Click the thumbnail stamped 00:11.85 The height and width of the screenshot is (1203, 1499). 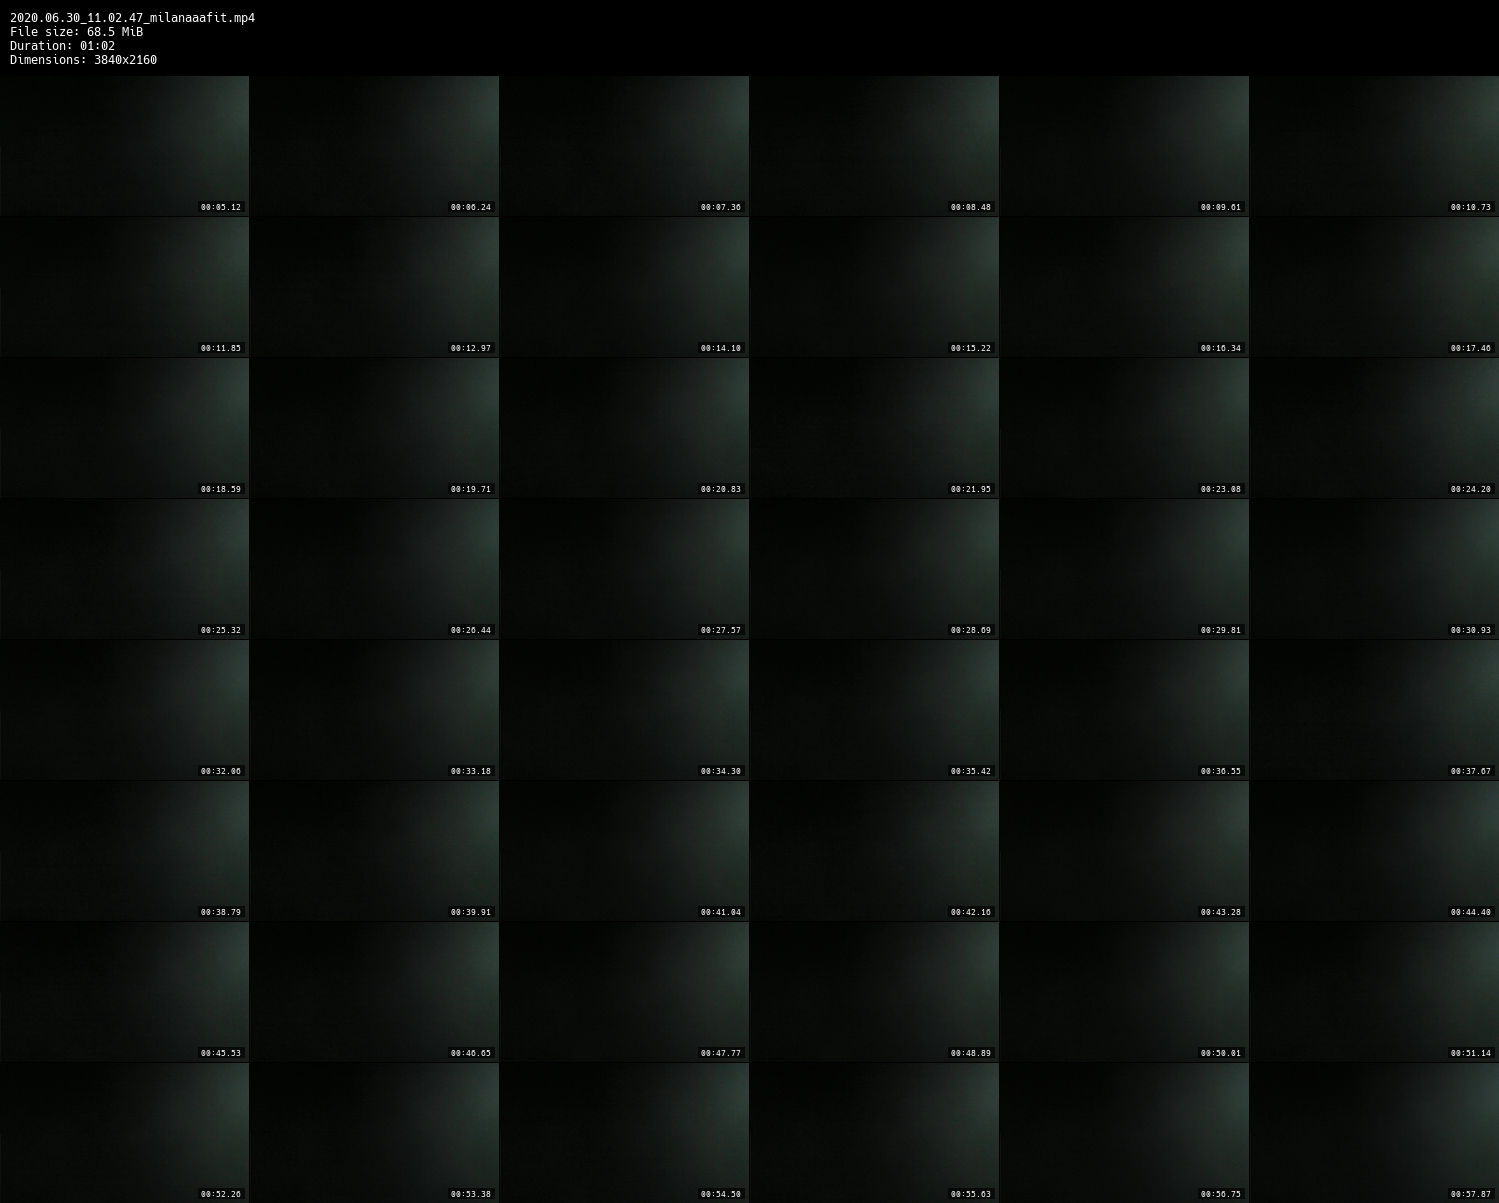pyautogui.click(x=124, y=287)
